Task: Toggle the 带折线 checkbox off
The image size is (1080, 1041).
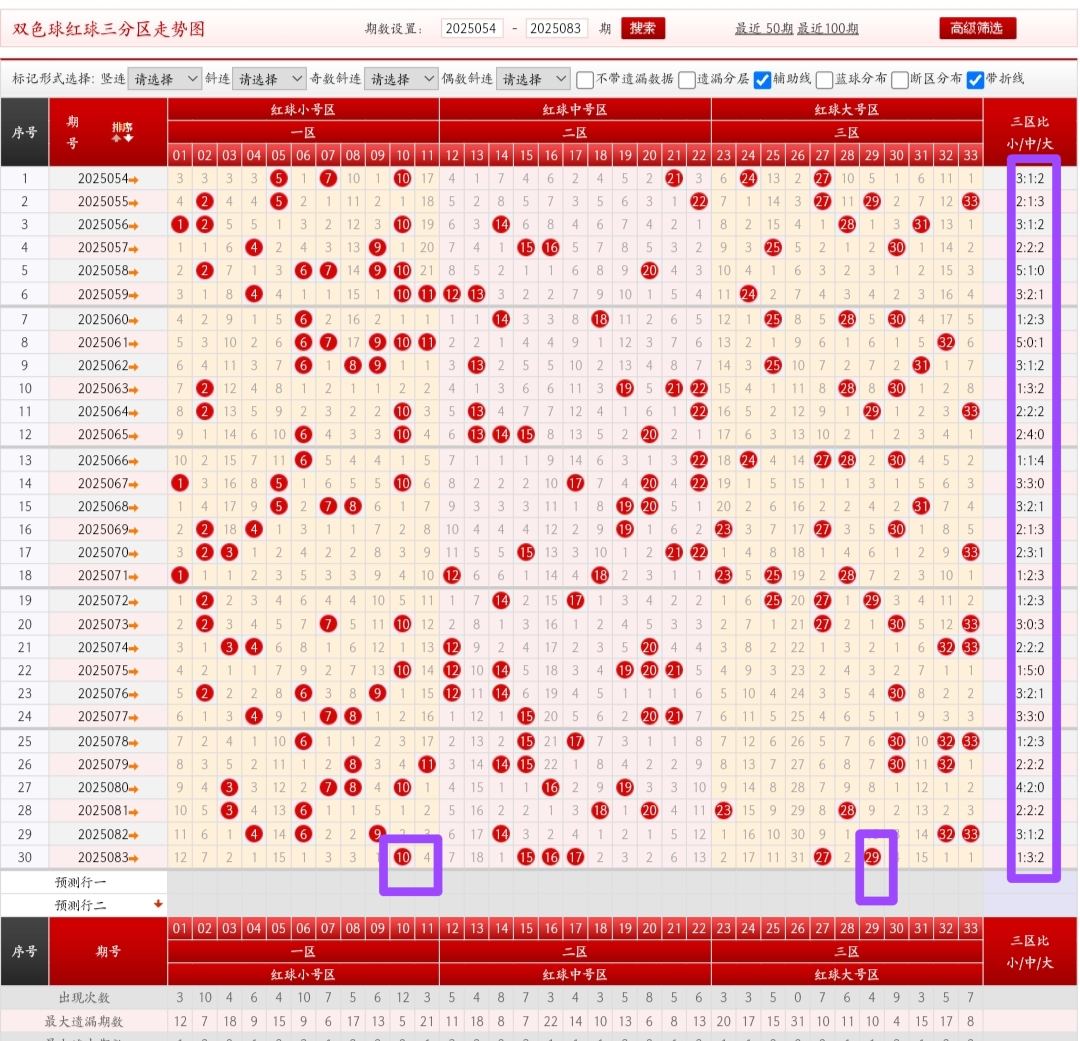Action: (x=975, y=79)
